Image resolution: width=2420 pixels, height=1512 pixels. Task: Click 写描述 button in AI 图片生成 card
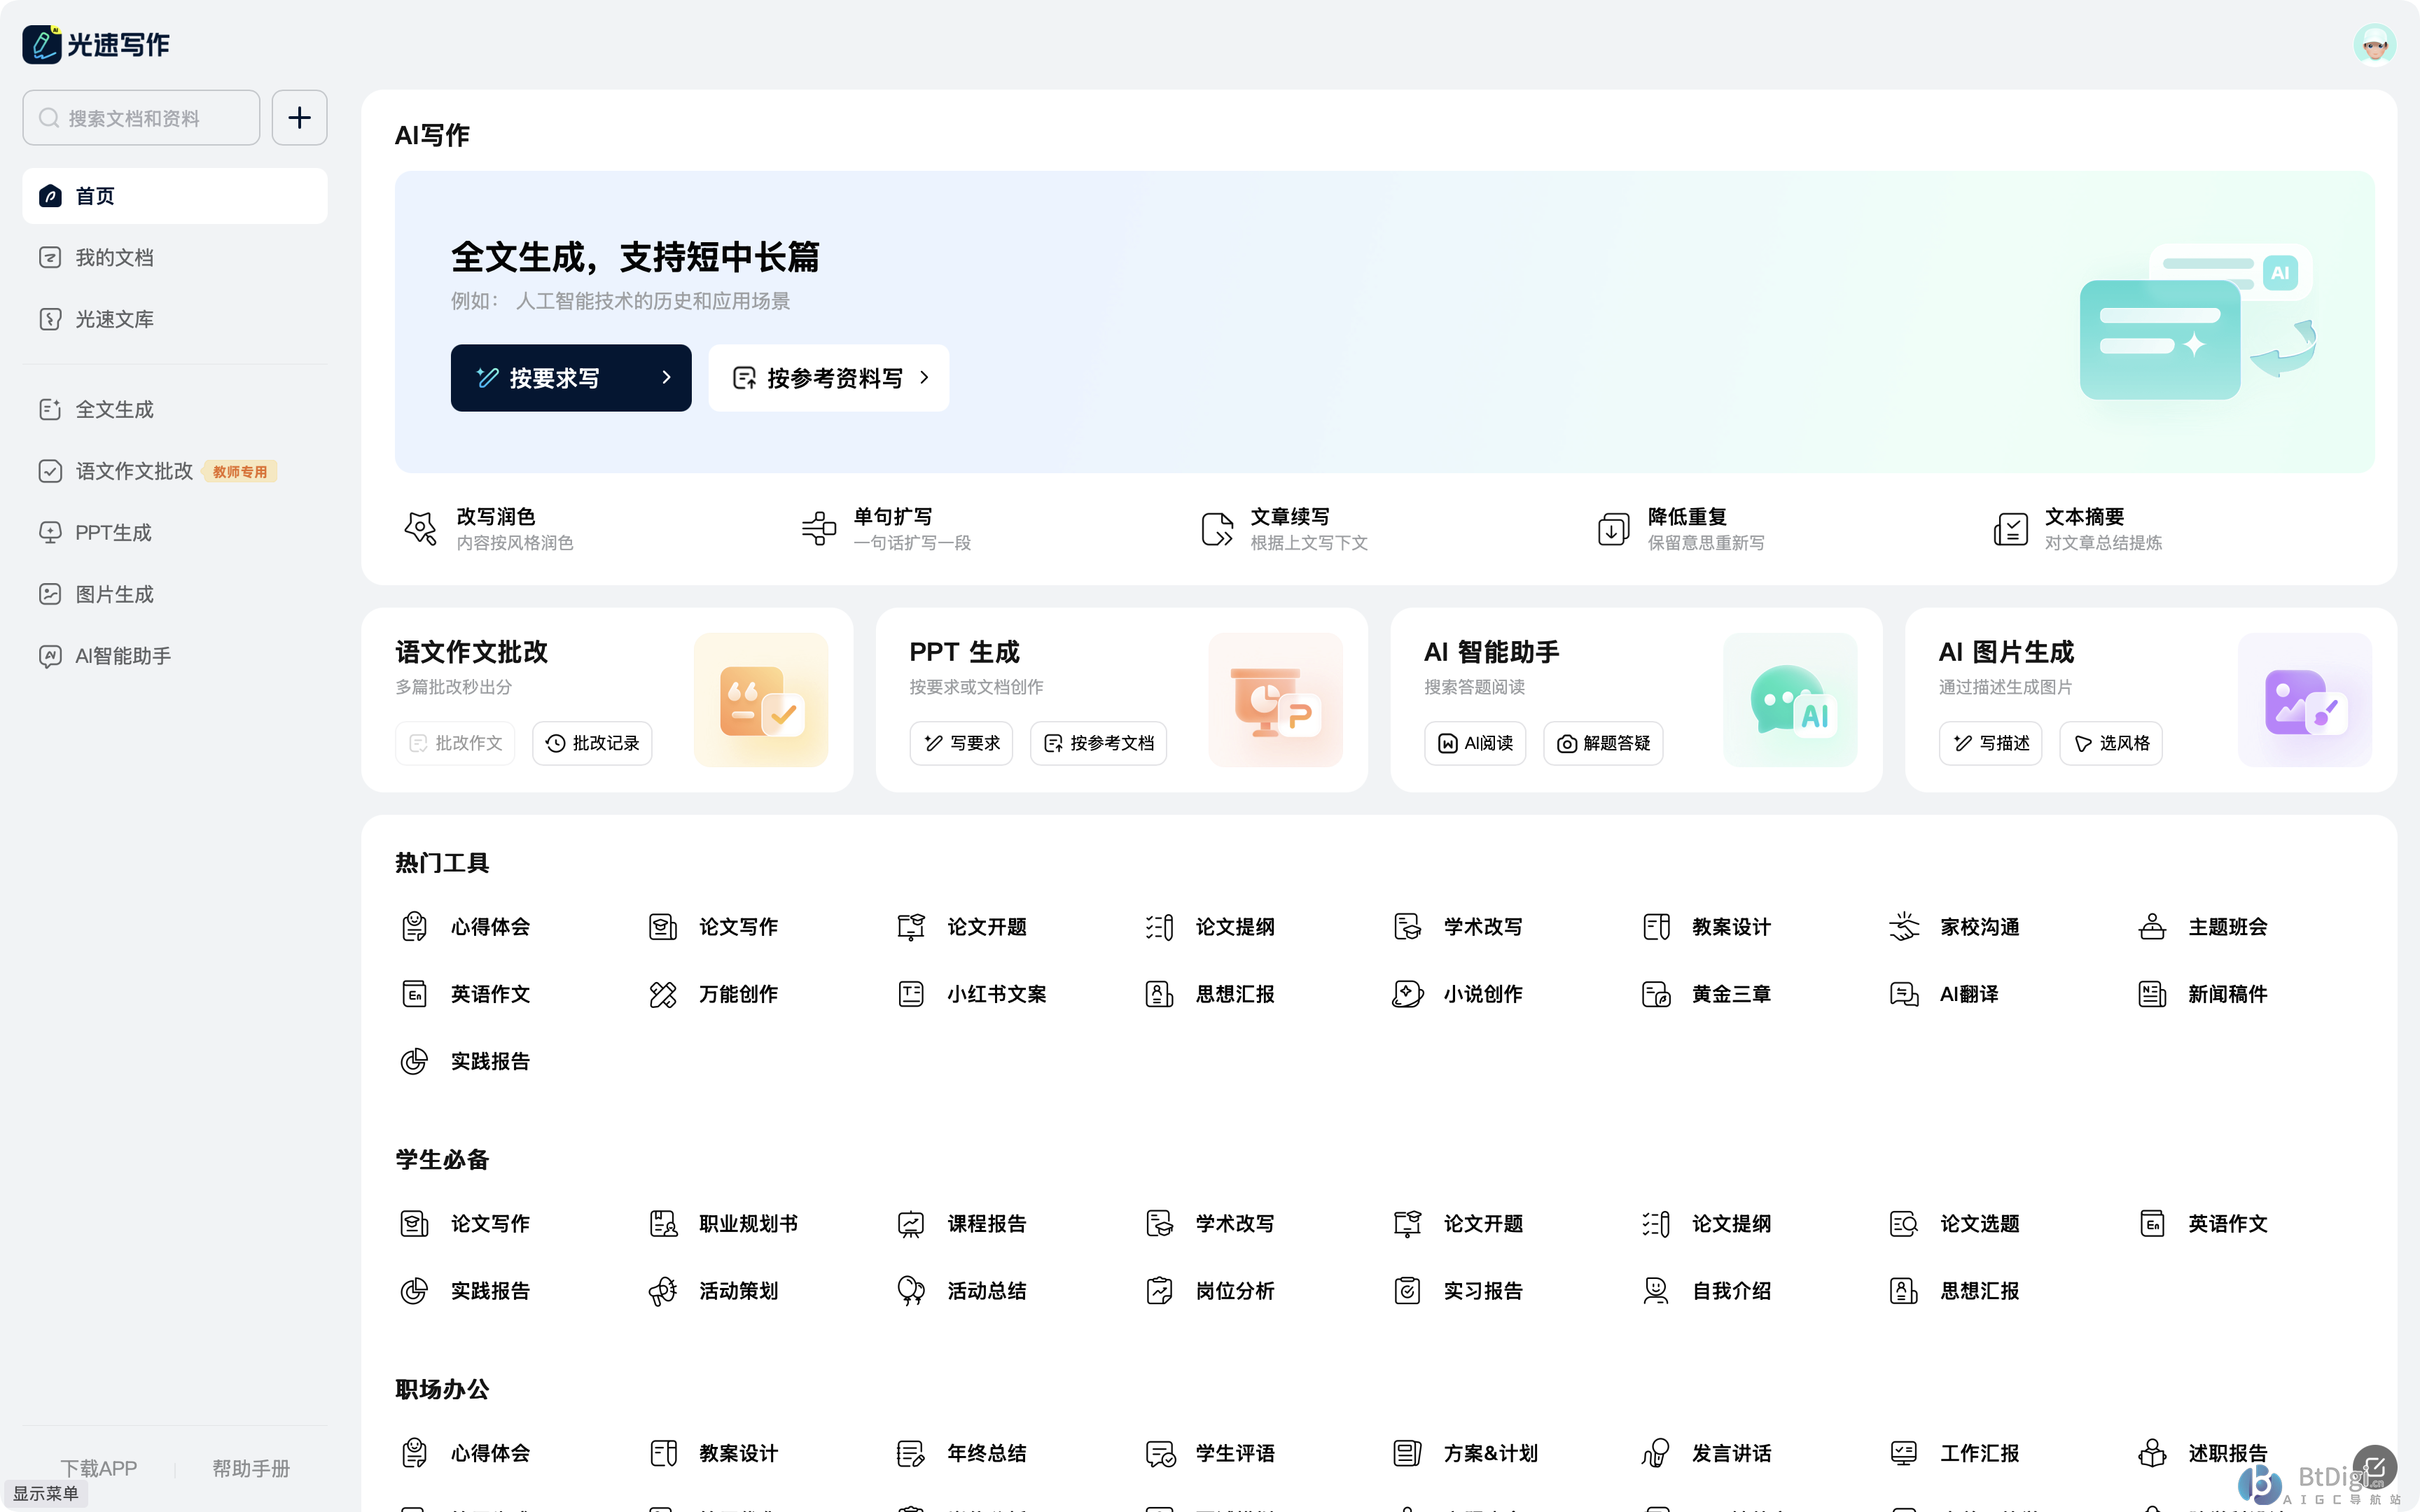1990,743
